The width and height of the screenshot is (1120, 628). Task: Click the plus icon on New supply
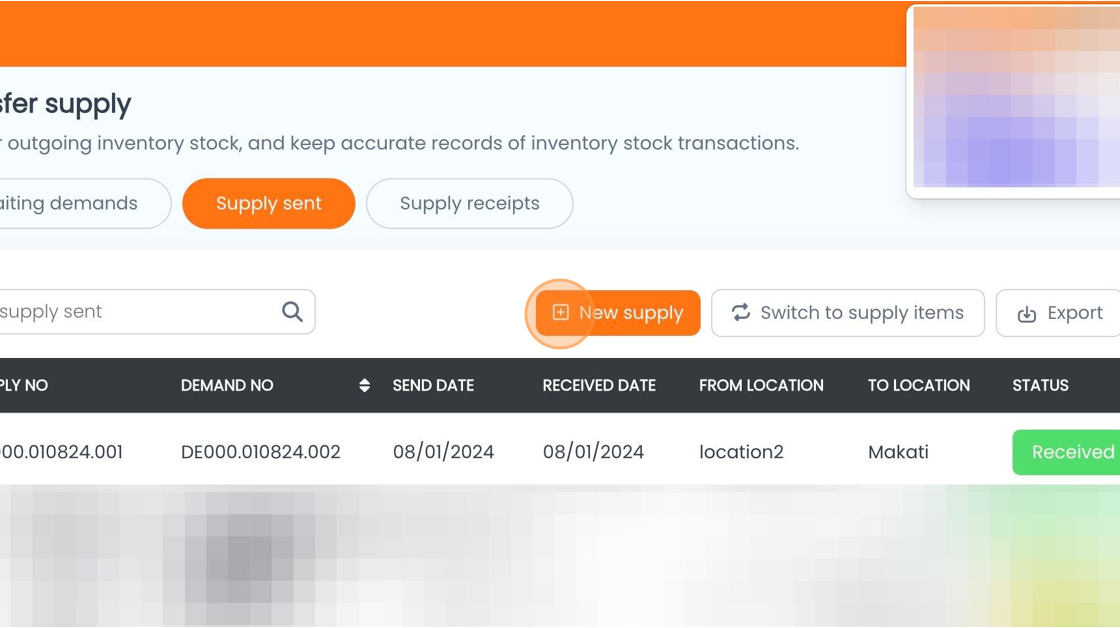561,313
